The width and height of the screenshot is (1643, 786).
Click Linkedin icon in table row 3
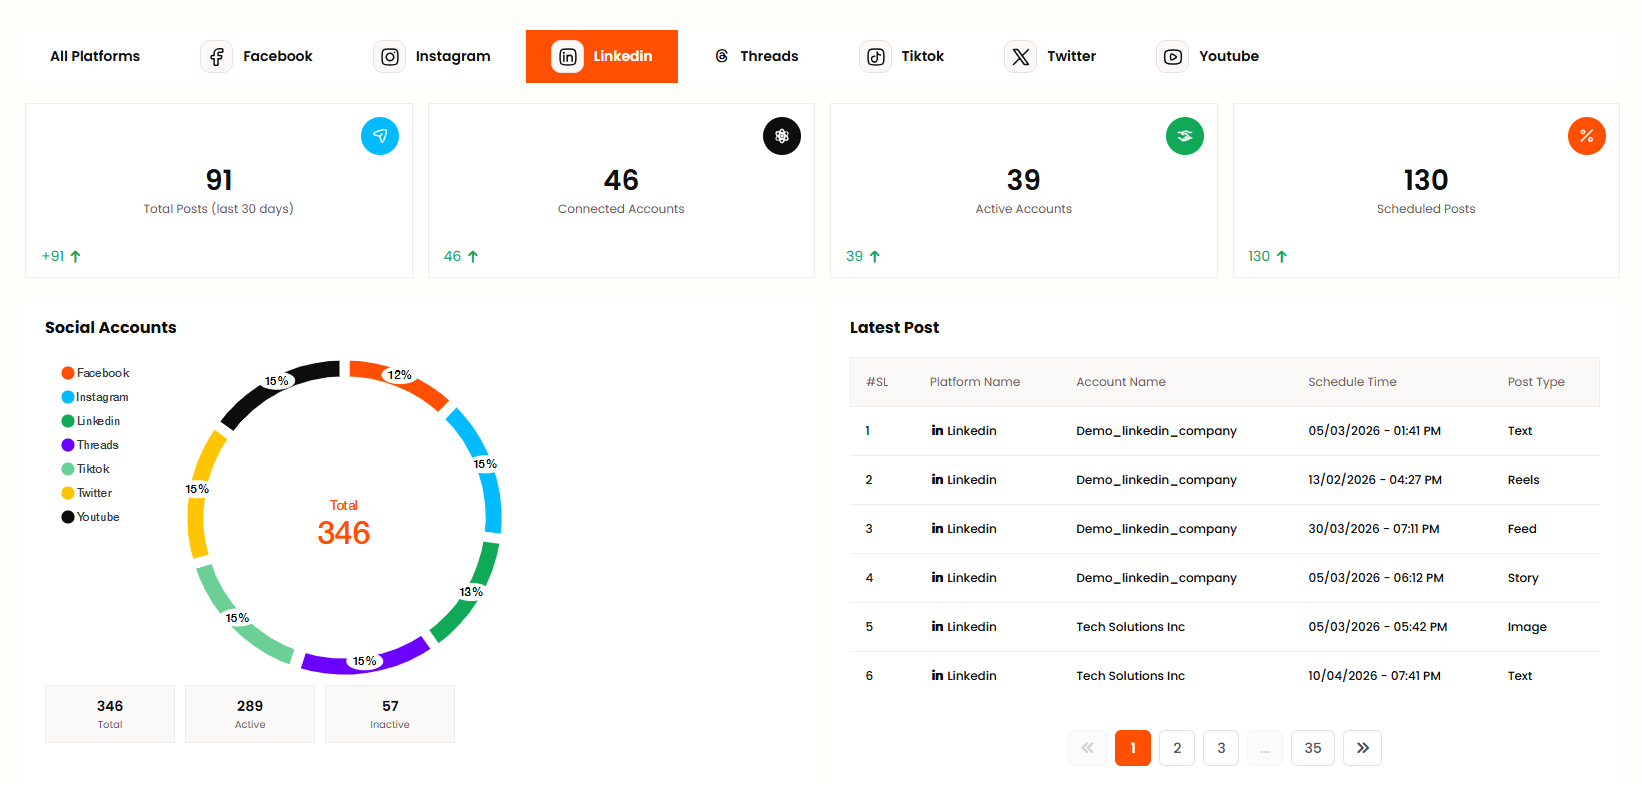pos(937,528)
